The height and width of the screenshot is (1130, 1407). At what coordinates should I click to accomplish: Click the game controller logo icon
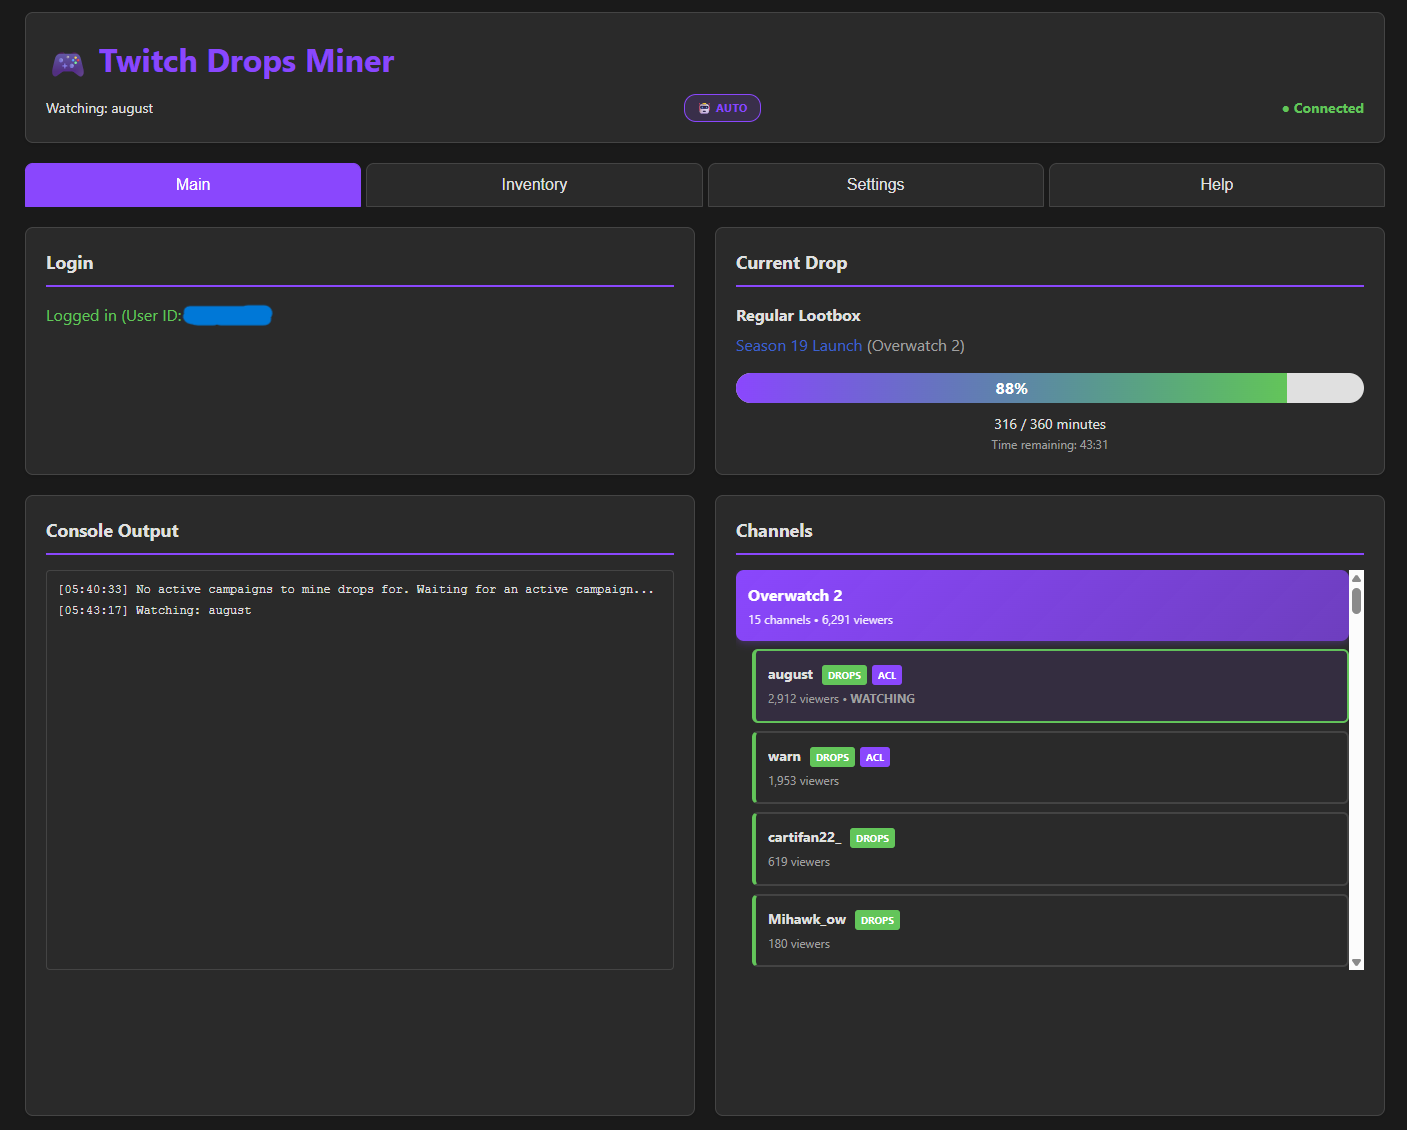click(68, 64)
